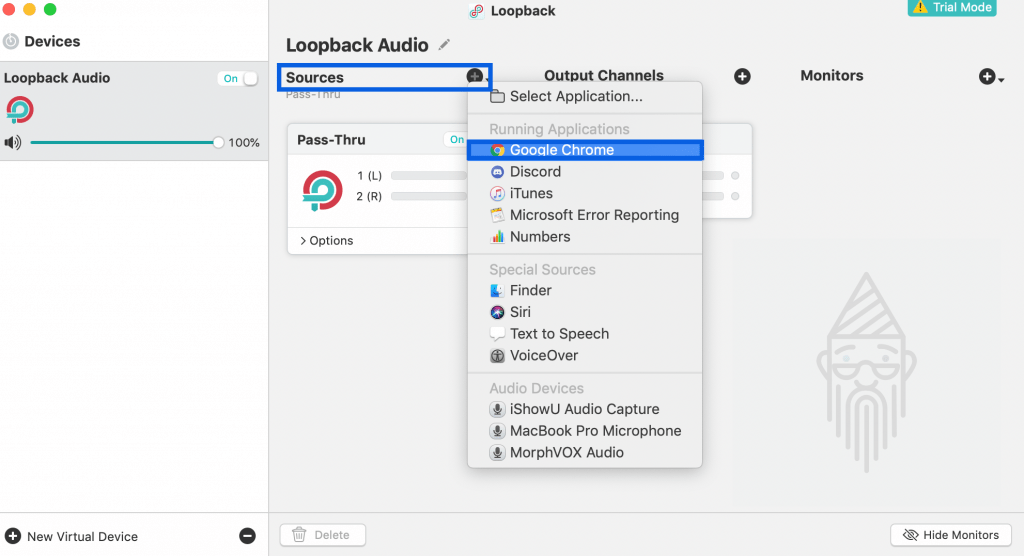The width and height of the screenshot is (1024, 556).
Task: Choose Text to Speech source
Action: (585, 334)
